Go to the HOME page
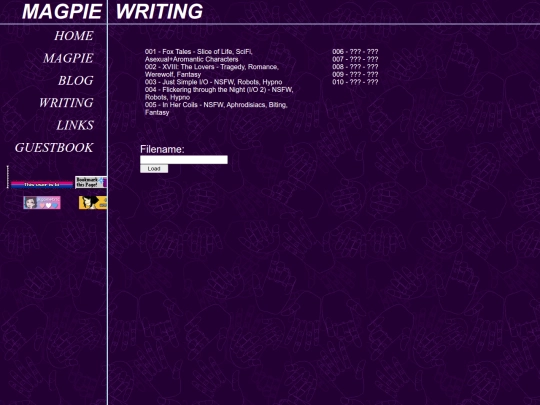 (74, 36)
